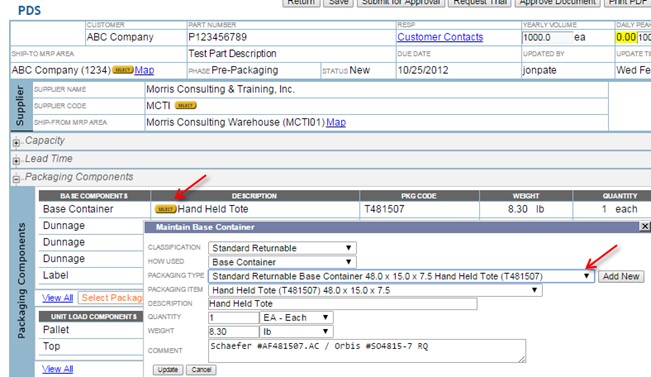Click the customer name ABC Company

(120, 37)
